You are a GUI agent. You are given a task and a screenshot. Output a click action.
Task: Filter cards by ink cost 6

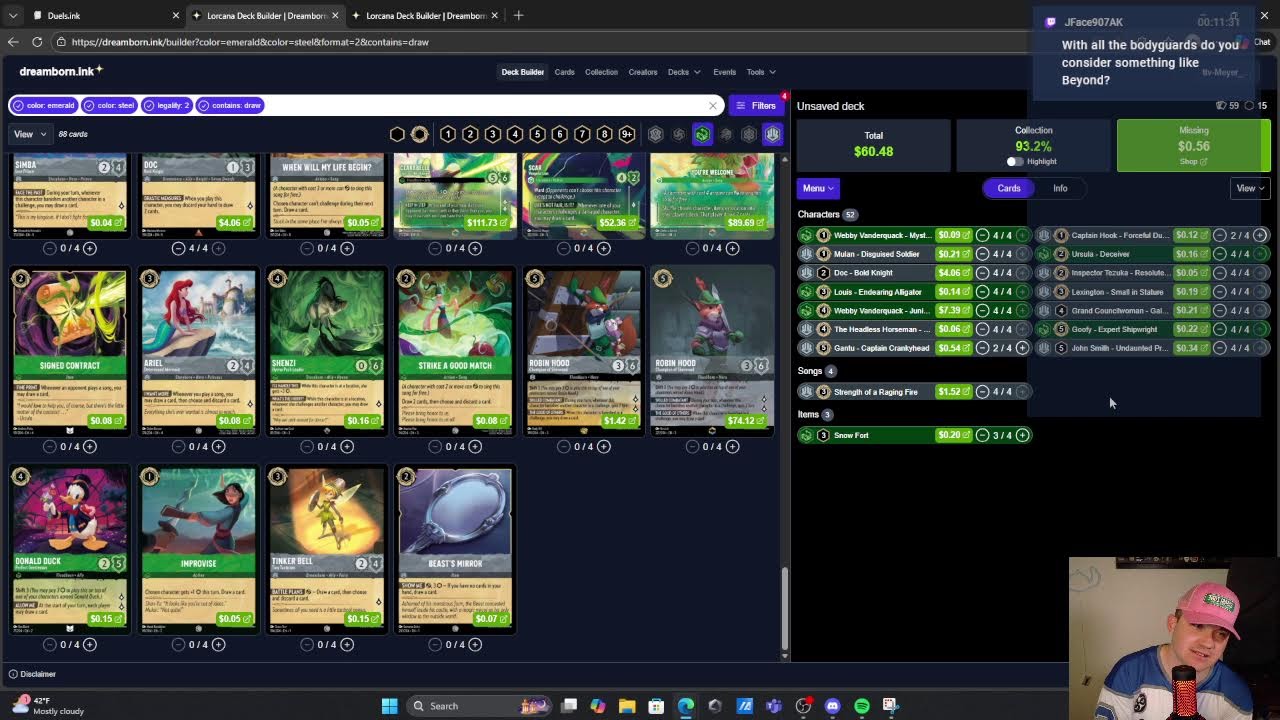559,134
